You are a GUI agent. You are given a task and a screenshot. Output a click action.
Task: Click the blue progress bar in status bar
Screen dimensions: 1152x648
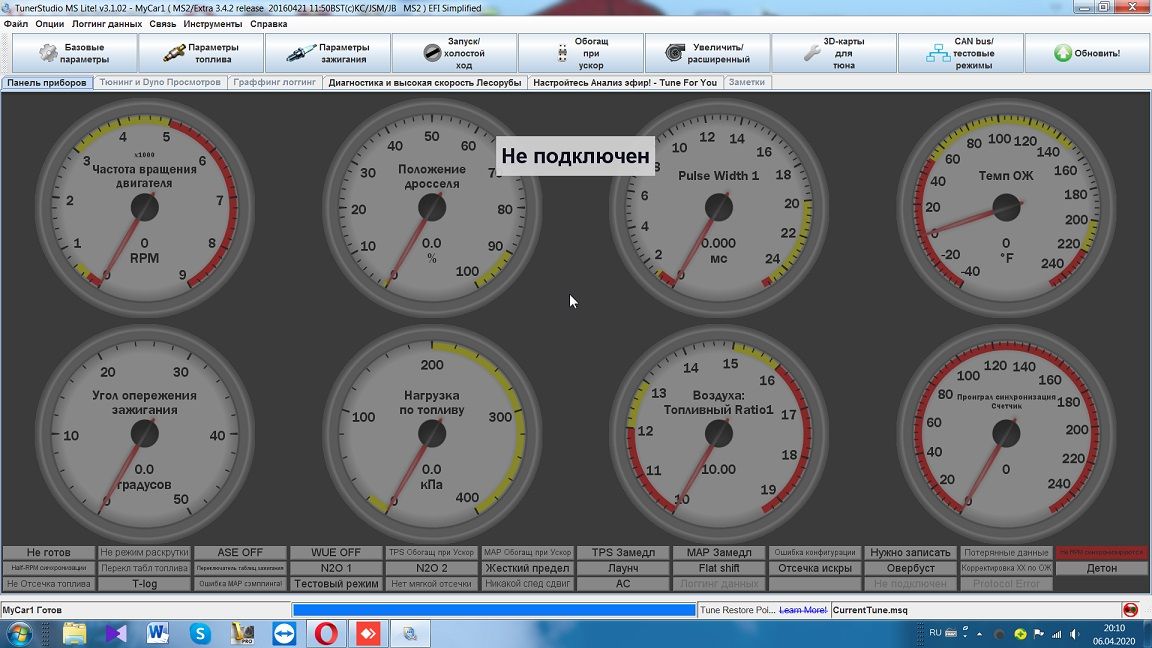(493, 610)
